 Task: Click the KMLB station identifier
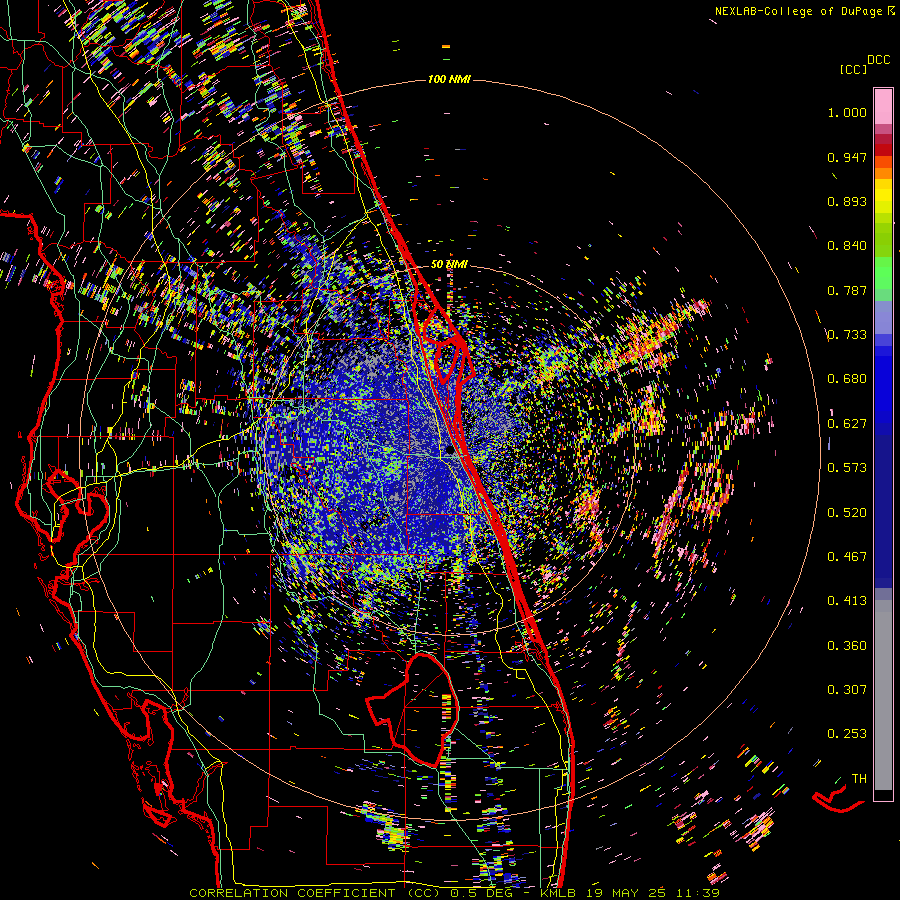click(557, 893)
